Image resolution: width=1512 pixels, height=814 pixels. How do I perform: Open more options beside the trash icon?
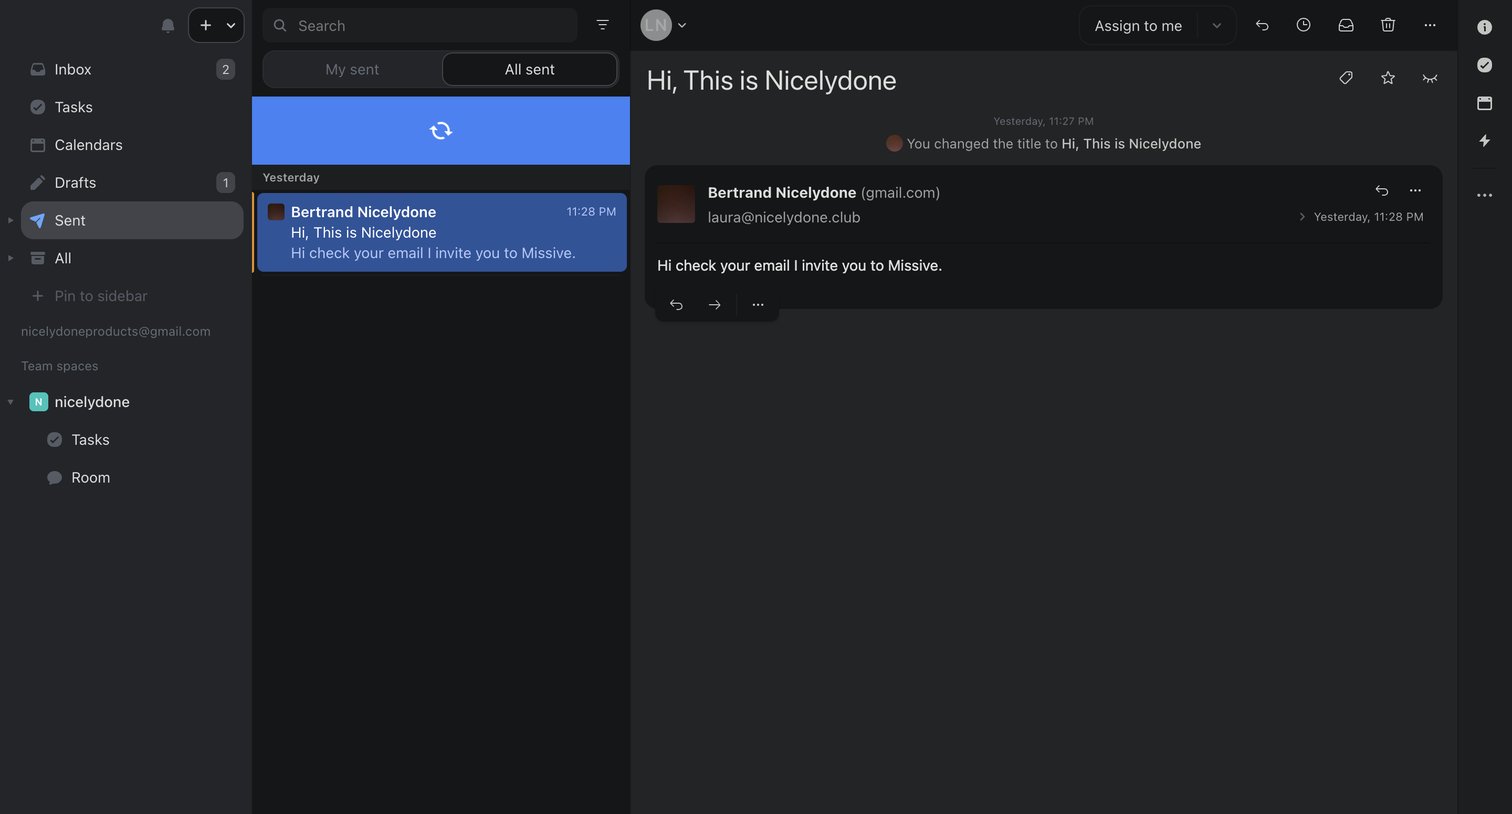pyautogui.click(x=1430, y=25)
